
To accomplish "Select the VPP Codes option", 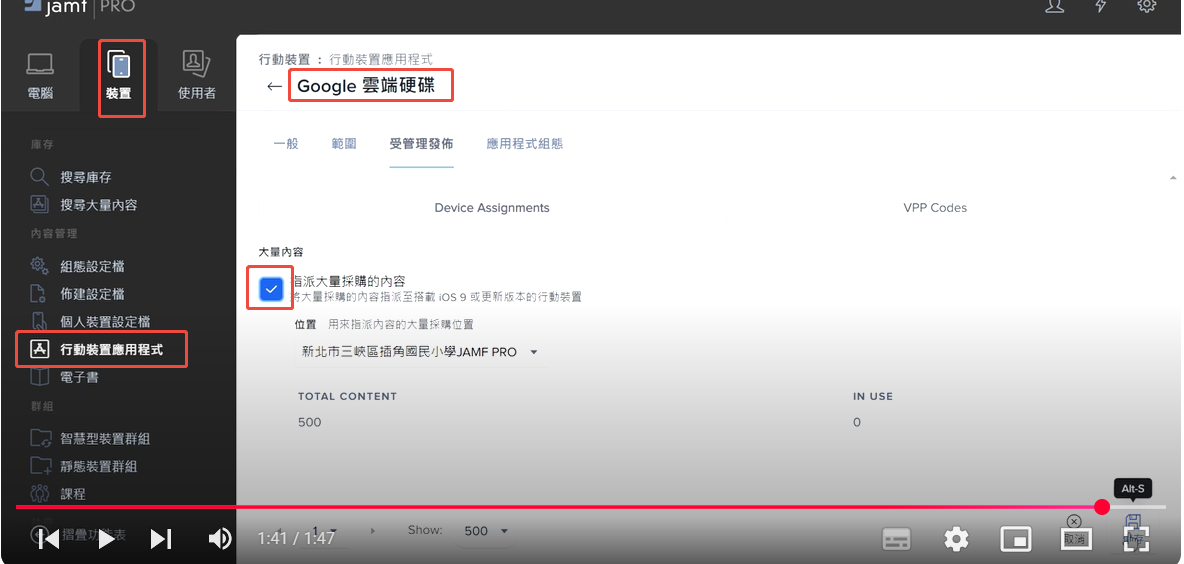I will pyautogui.click(x=935, y=208).
